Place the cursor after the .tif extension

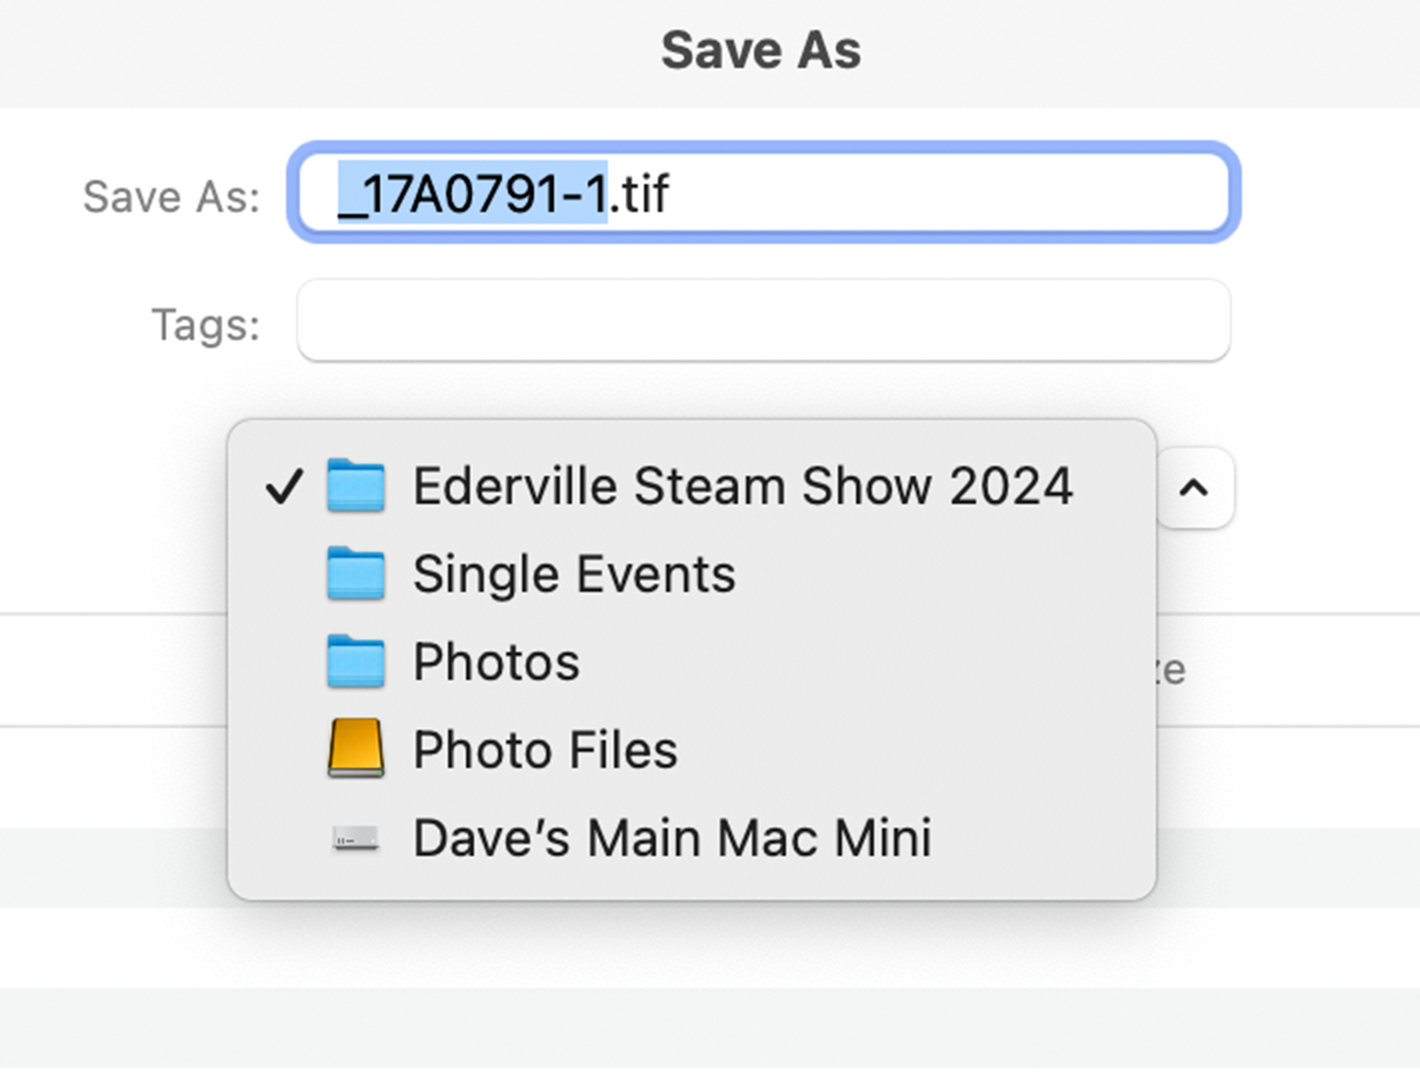tap(671, 193)
